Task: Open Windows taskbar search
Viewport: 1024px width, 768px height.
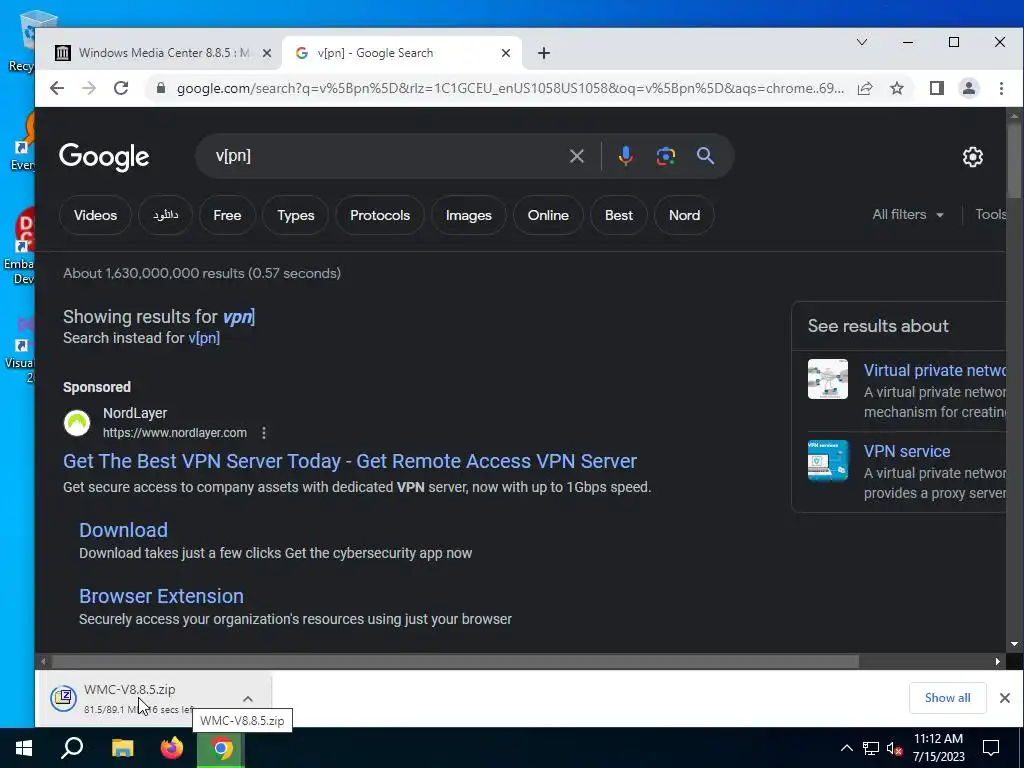Action: click(72, 748)
